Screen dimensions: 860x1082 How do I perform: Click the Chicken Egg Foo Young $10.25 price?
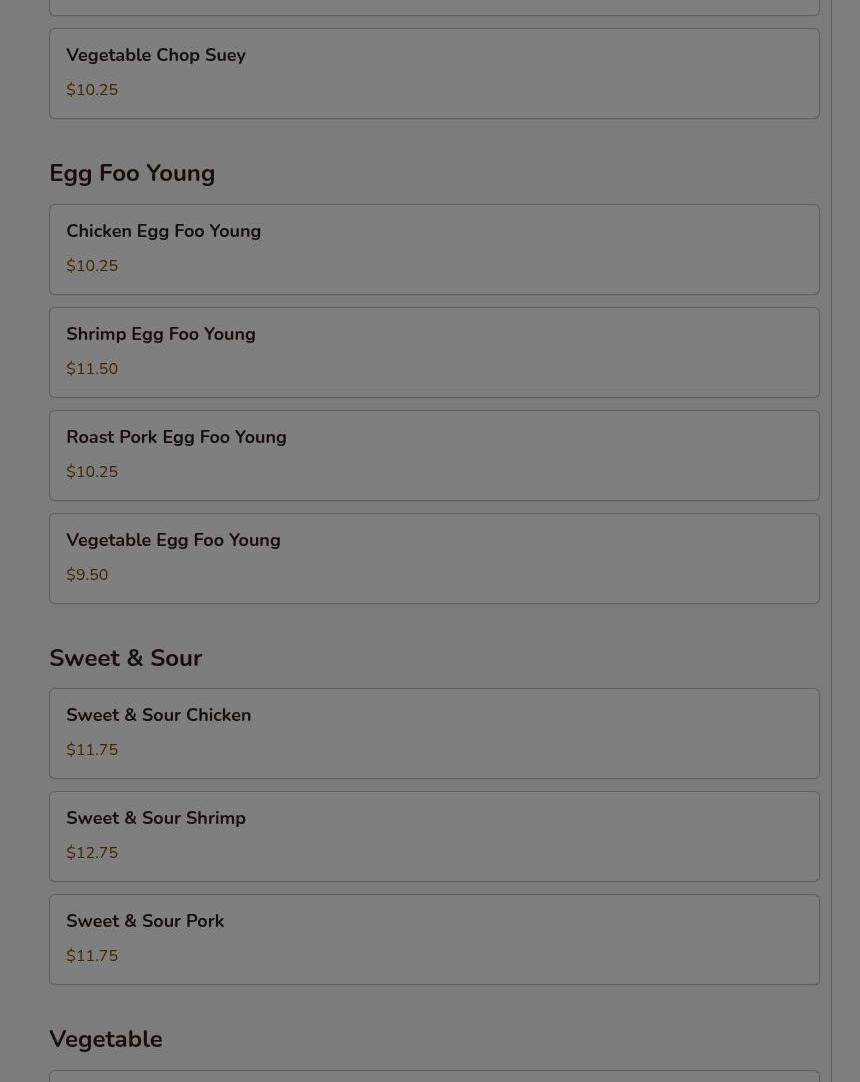[x=92, y=266]
